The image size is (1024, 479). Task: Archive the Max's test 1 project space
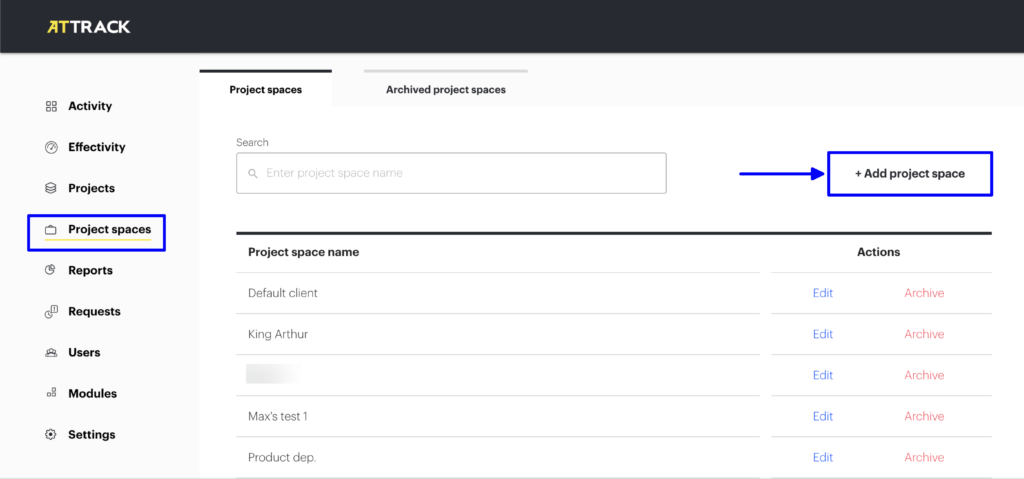924,416
